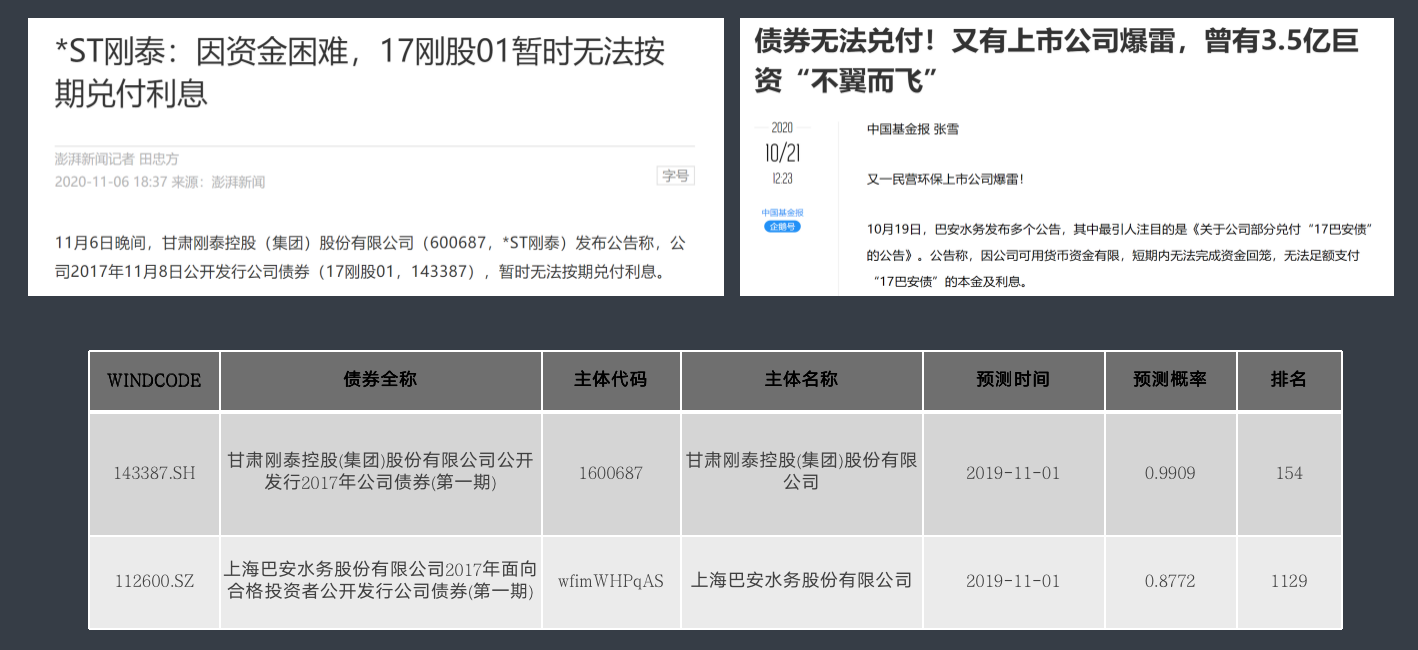The width and height of the screenshot is (1418, 650).
Task: Click byline 中国基金报 张雪
Action: point(913,130)
